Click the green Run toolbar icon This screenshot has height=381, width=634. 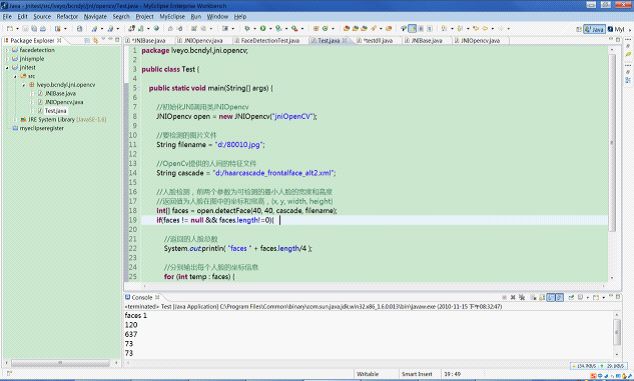[263, 29]
